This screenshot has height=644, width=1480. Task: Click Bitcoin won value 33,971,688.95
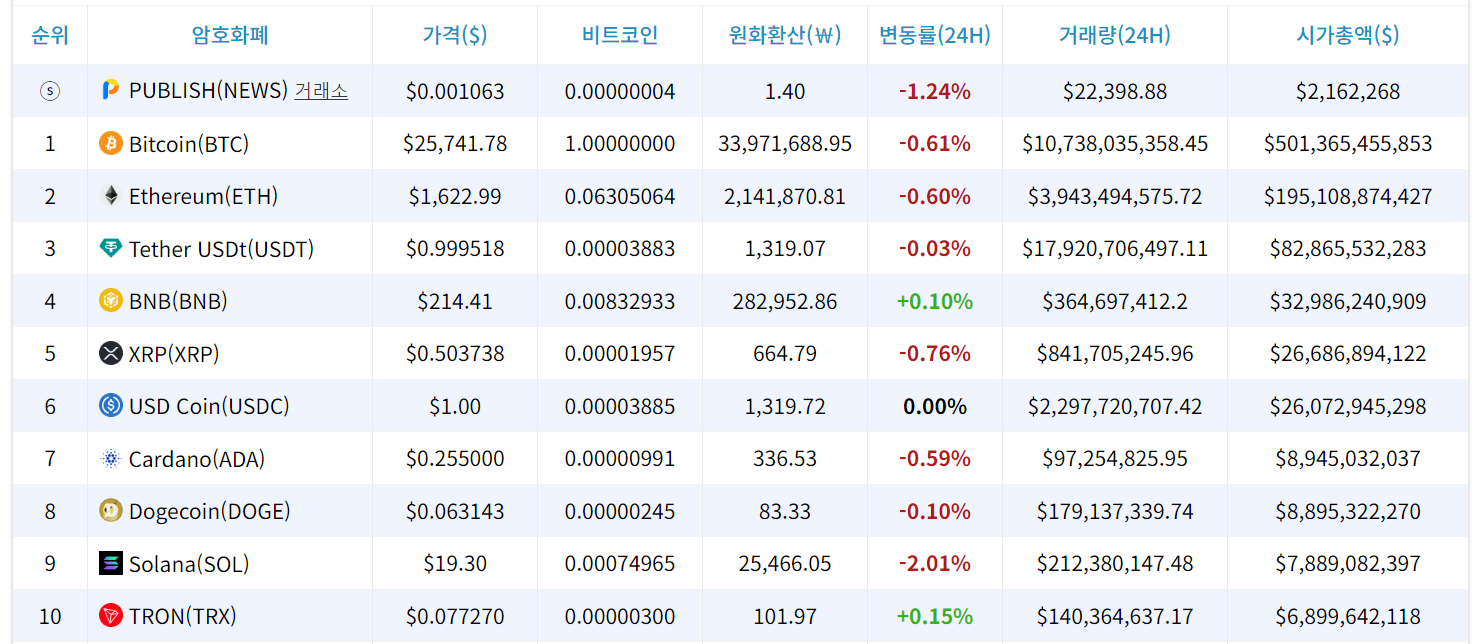coord(785,144)
